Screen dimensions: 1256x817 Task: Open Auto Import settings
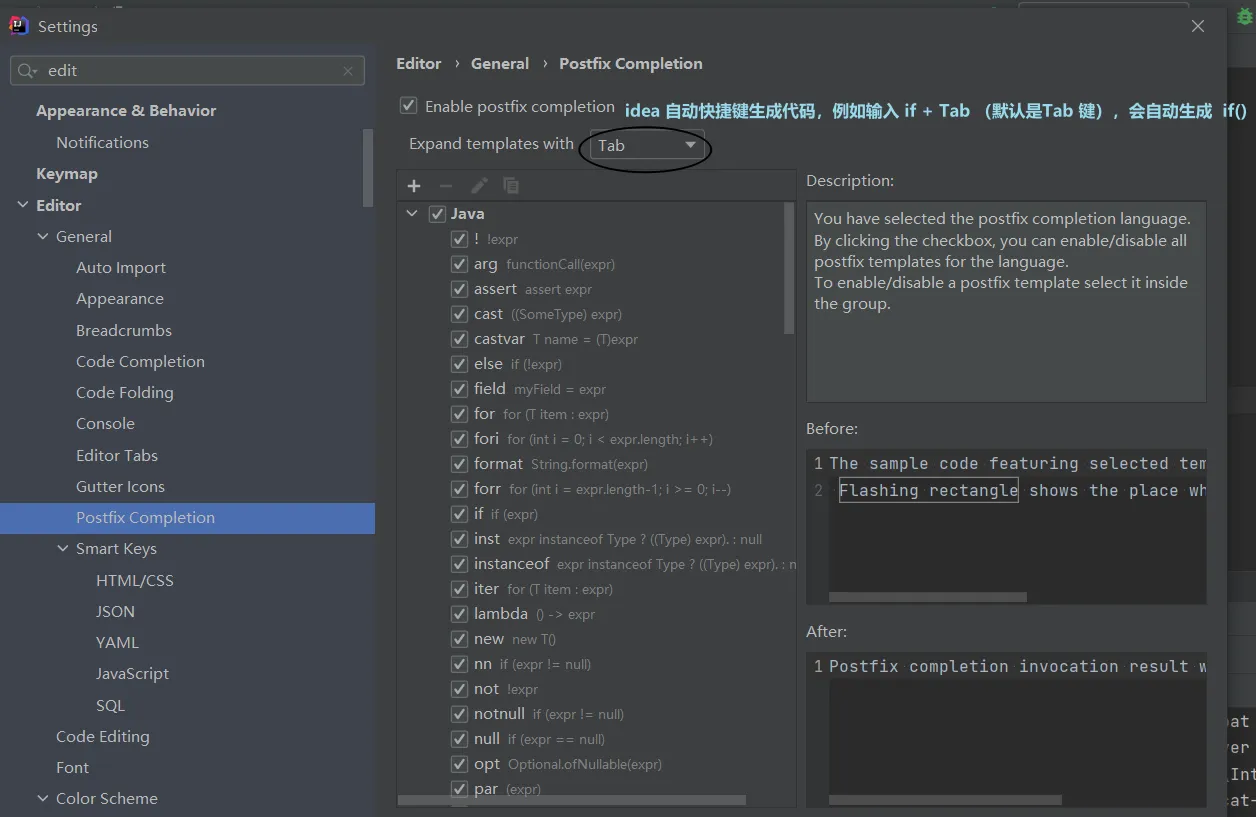tap(121, 268)
